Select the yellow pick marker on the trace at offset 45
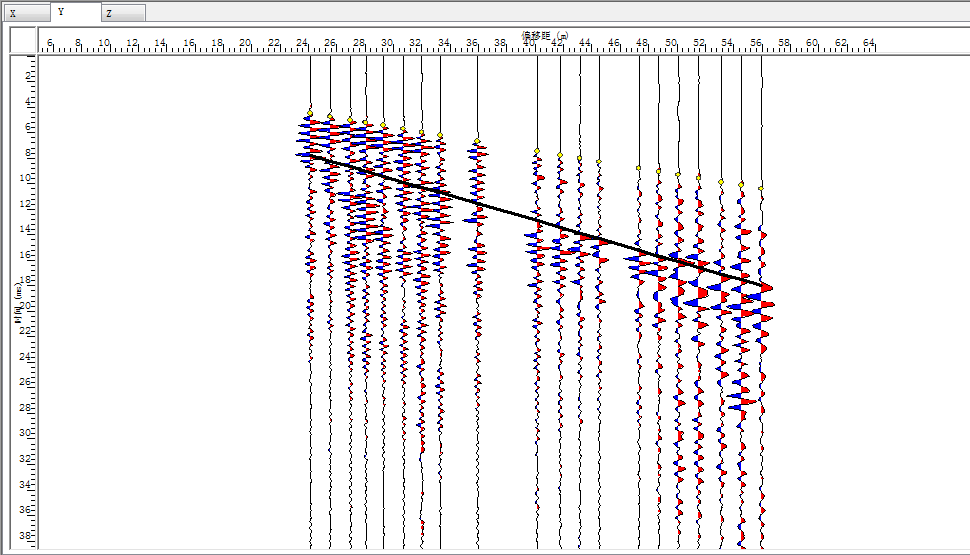Viewport: 970px width, 555px height. tap(599, 161)
